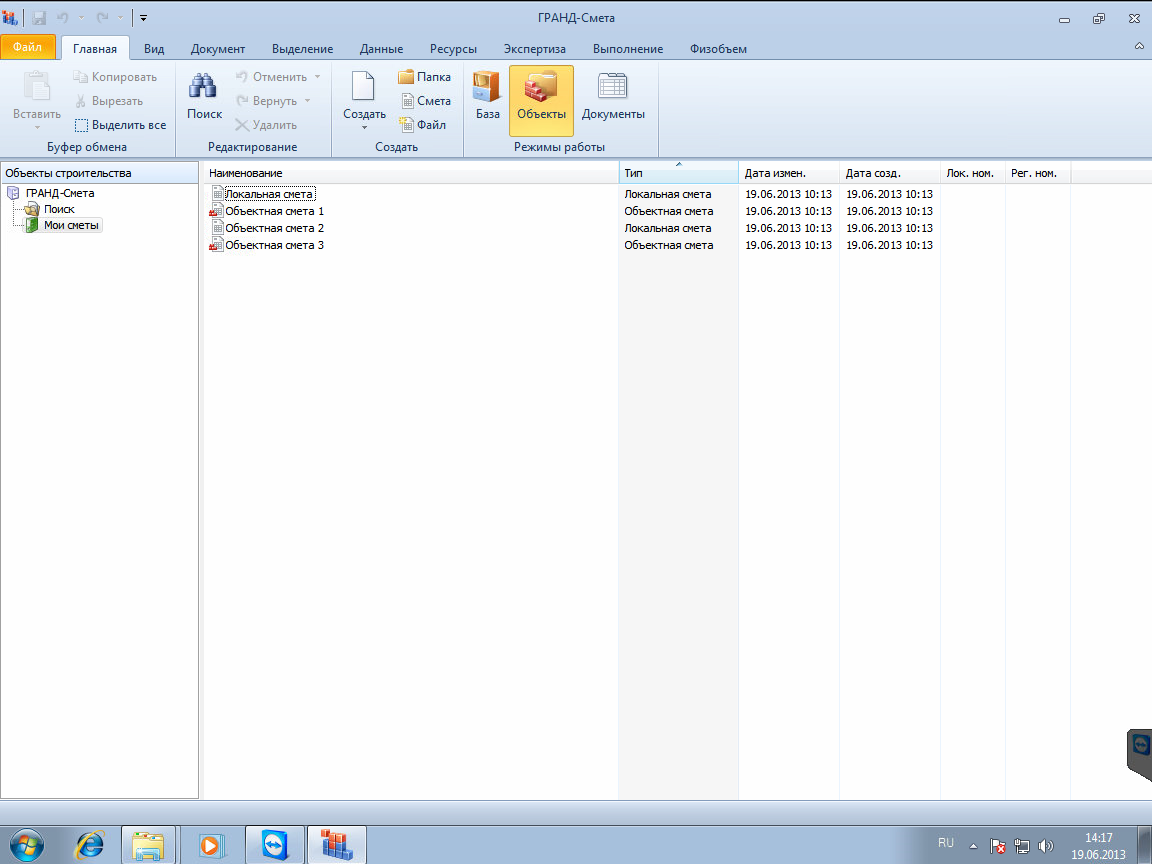This screenshot has height=864, width=1152.
Task: Create a new Файл
Action: pos(423,125)
